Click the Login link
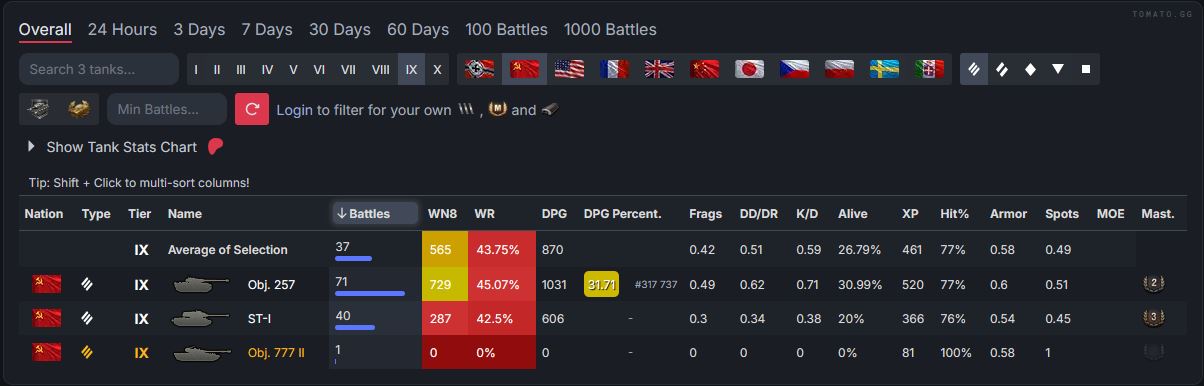Viewport: 1204px width, 386px height. (294, 110)
